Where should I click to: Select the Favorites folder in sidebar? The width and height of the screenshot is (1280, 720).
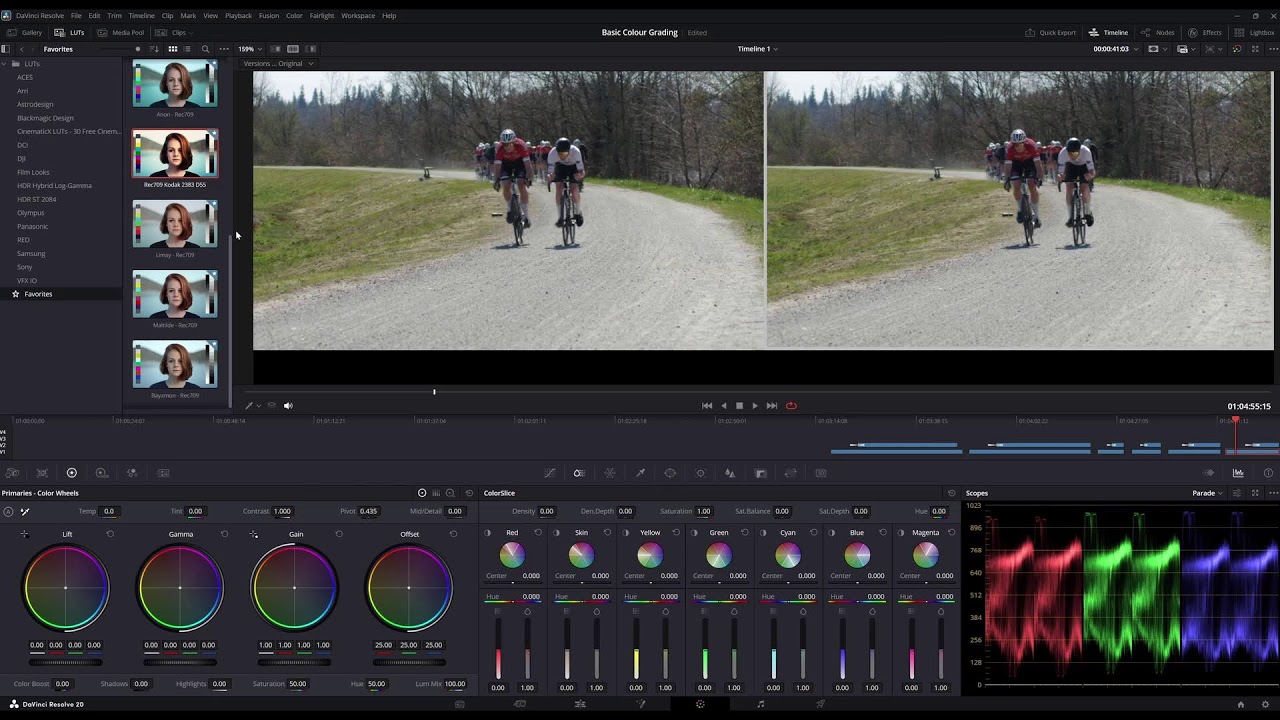pyautogui.click(x=38, y=294)
